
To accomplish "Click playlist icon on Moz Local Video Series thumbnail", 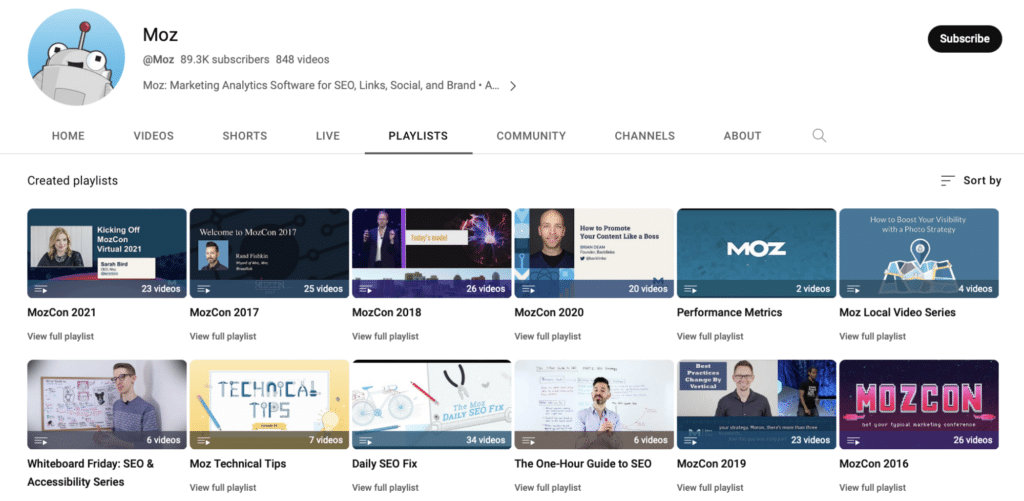I will pyautogui.click(x=854, y=289).
